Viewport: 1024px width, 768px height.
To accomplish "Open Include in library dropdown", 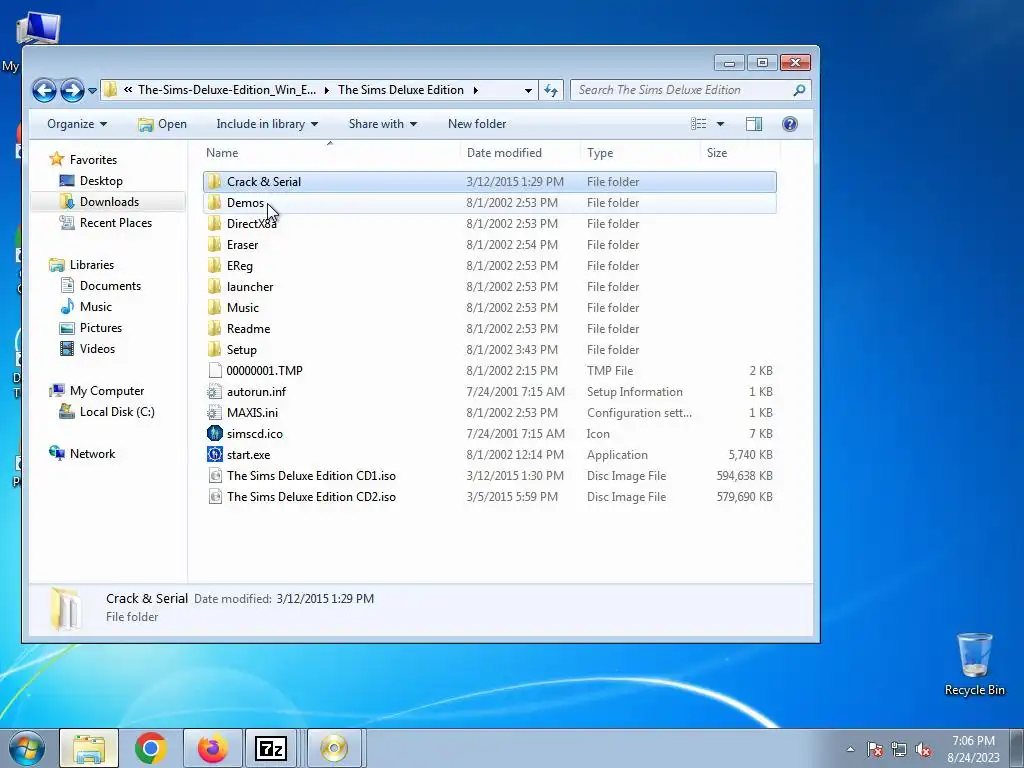I will point(267,124).
